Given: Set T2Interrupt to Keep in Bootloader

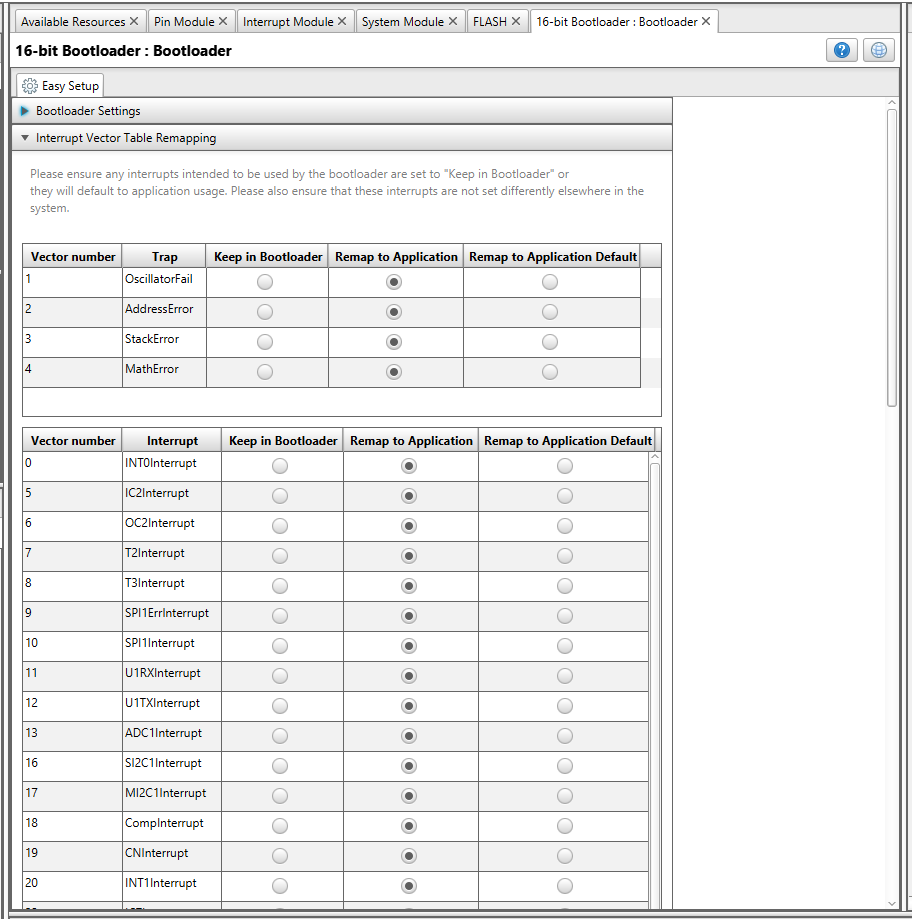Looking at the screenshot, I should coord(280,556).
